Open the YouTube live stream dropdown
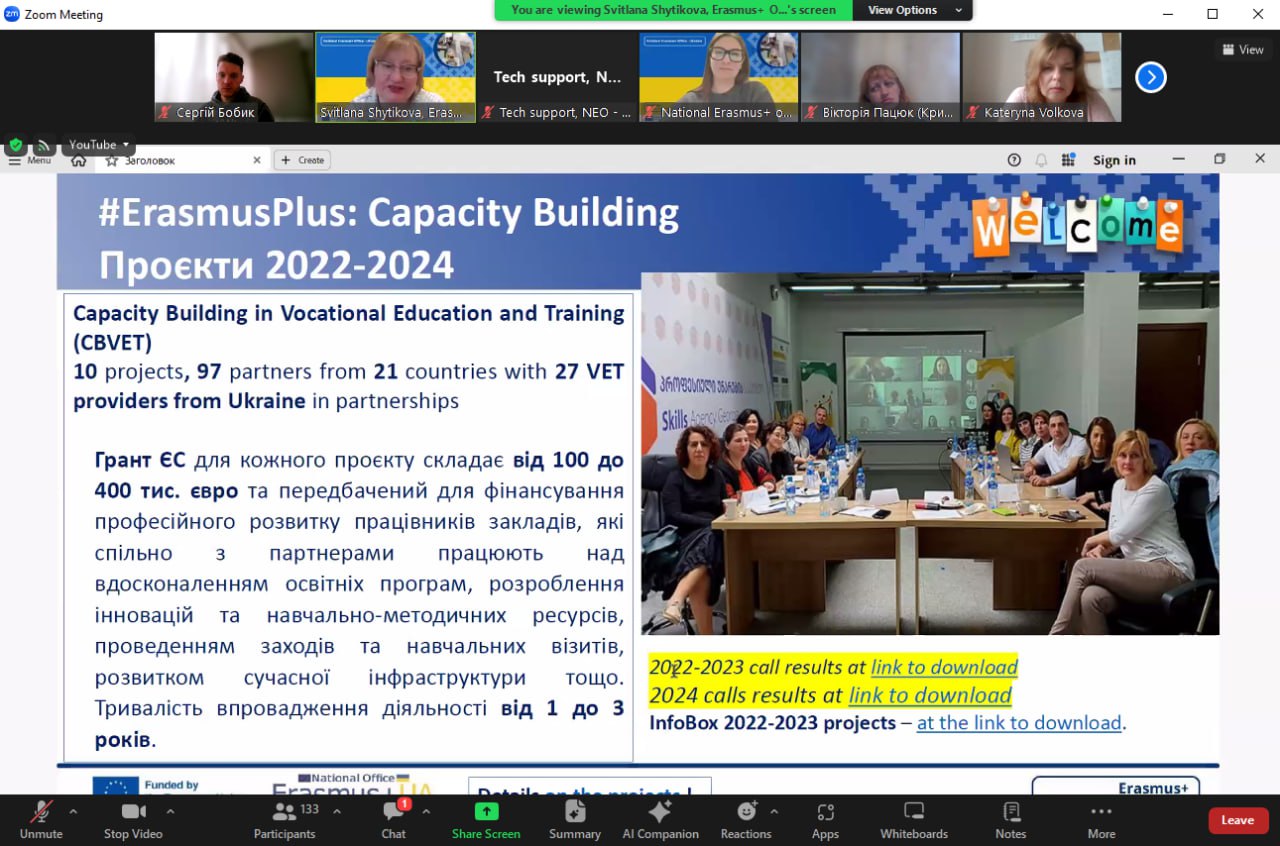 99,145
